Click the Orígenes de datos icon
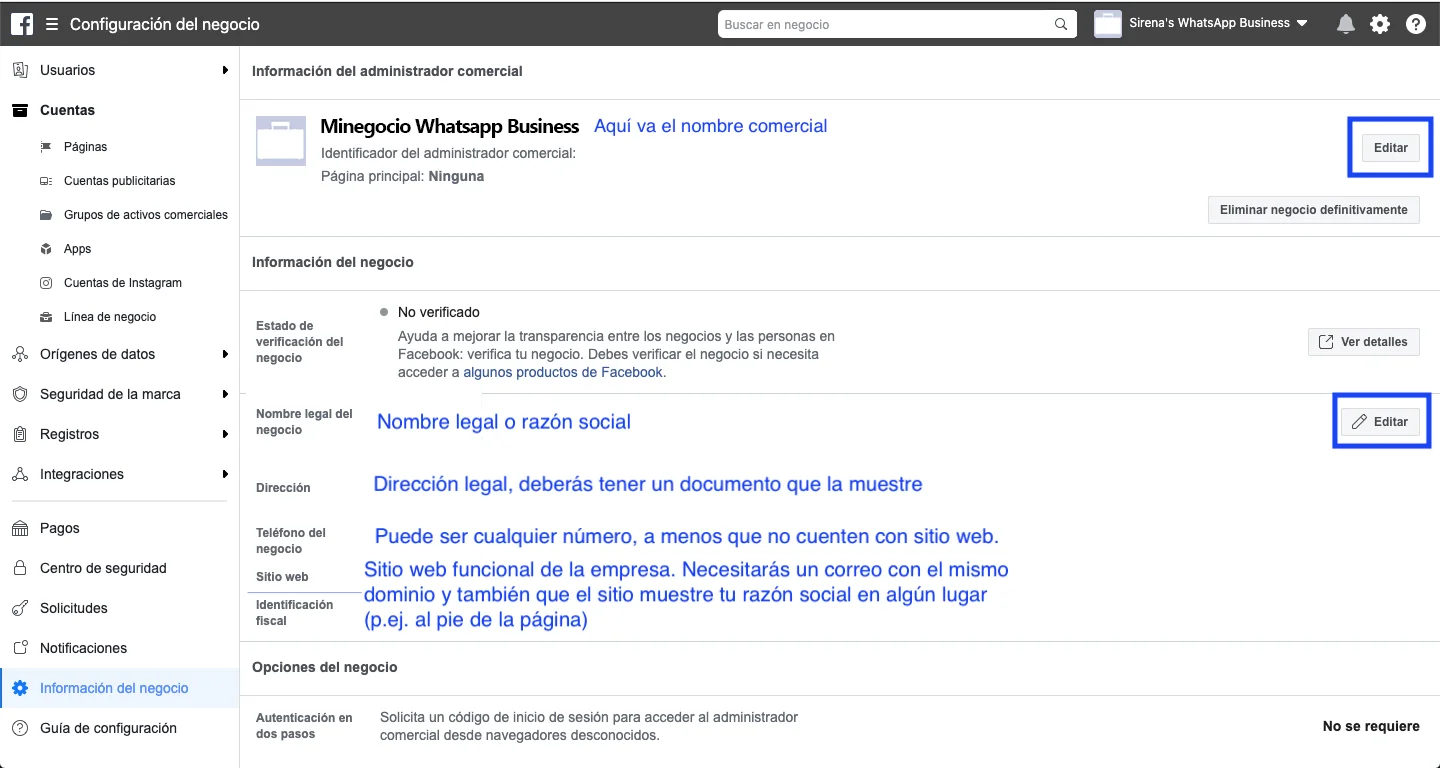Viewport: 1440px width, 768px height. (x=20, y=354)
